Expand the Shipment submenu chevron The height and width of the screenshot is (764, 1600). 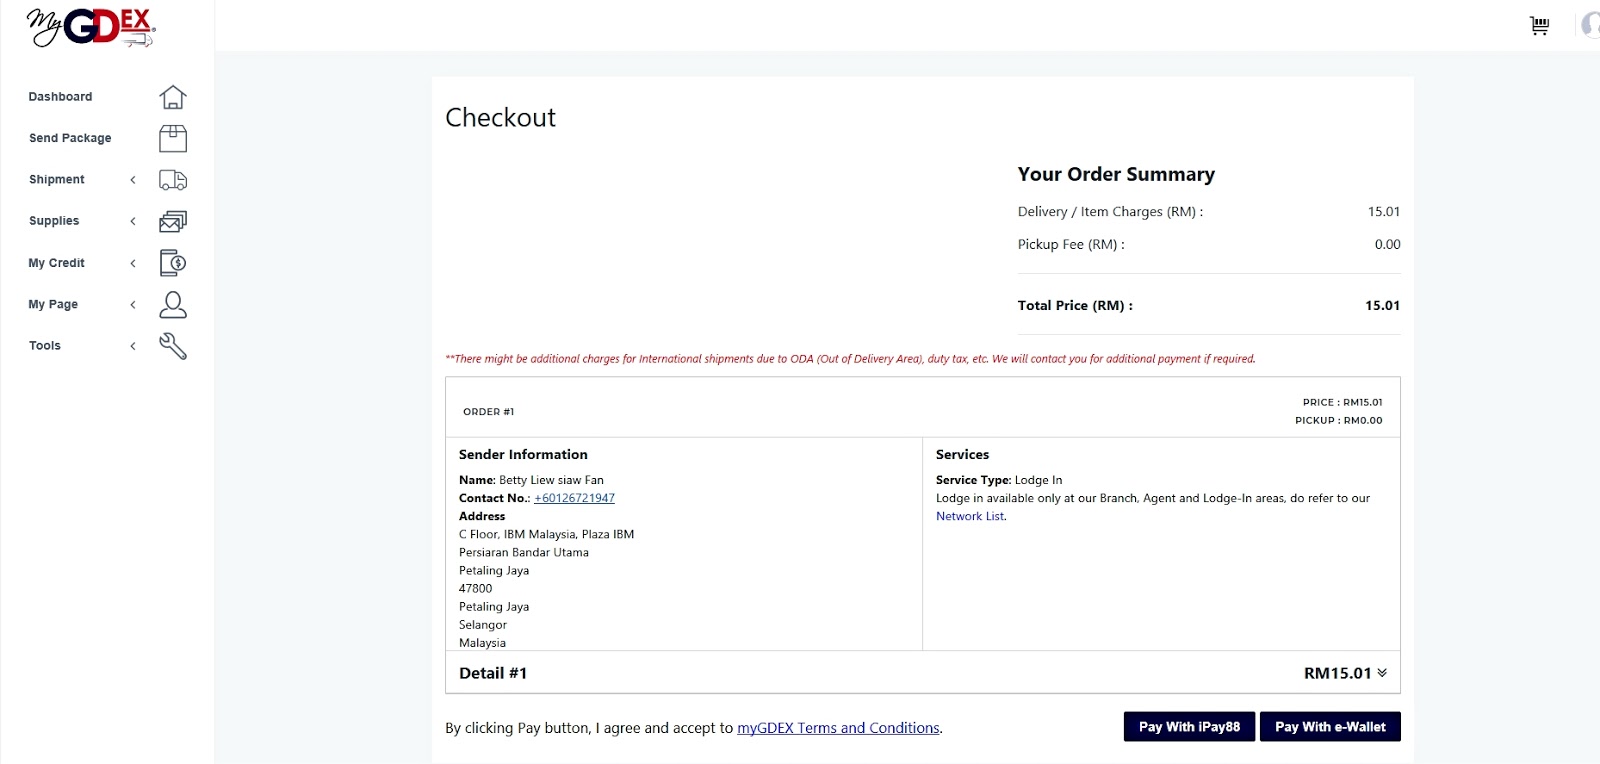tap(133, 180)
